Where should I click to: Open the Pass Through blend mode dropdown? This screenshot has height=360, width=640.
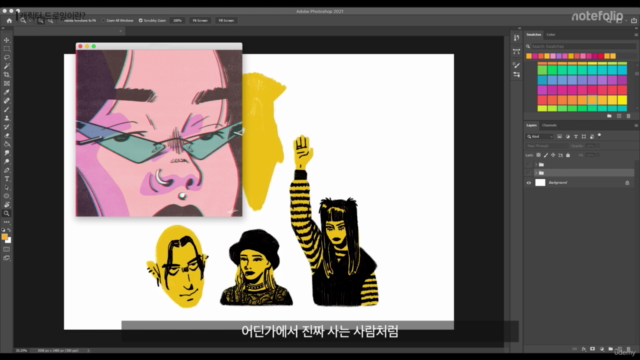[547, 146]
